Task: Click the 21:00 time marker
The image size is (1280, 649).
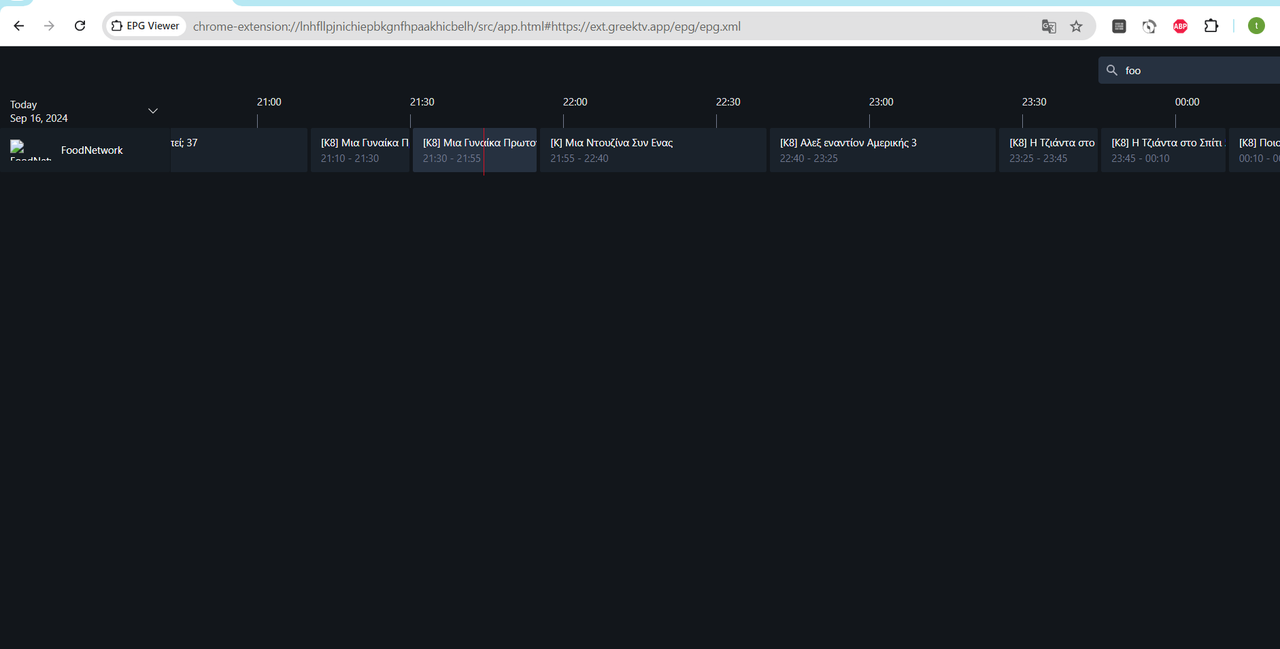Action: click(x=269, y=102)
